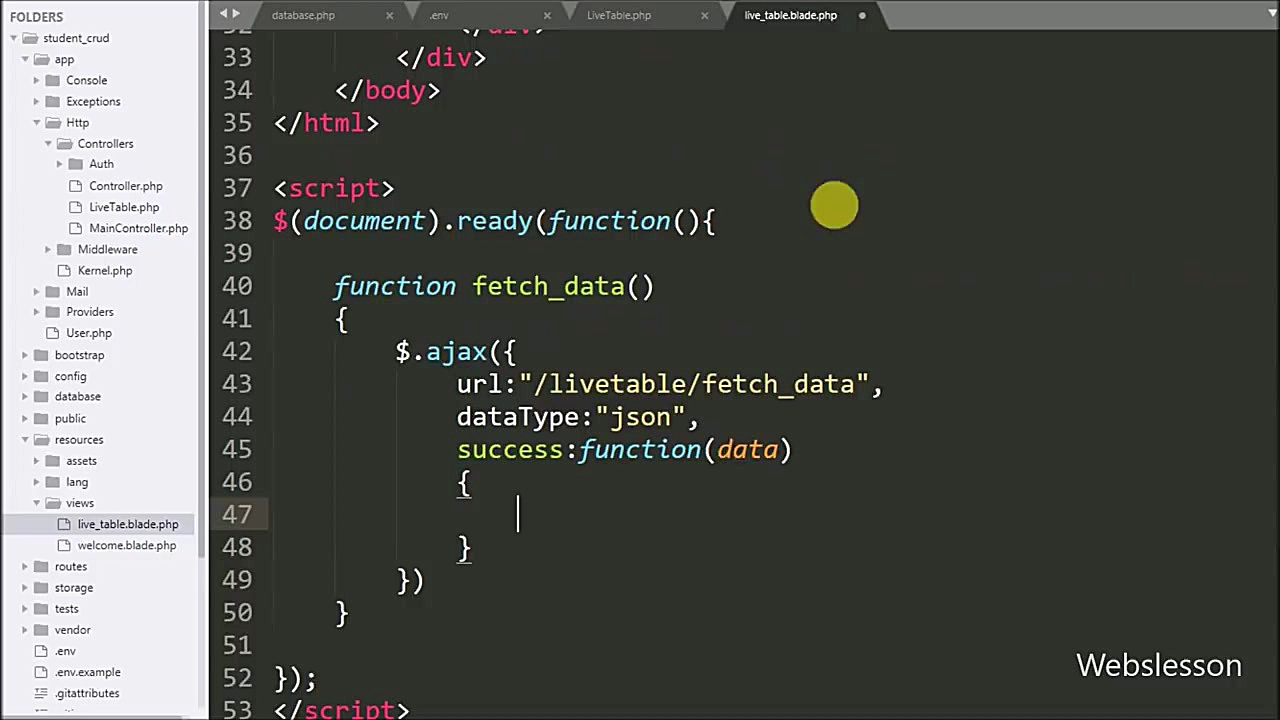Close the database.php tab
This screenshot has width=1280, height=720.
click(x=390, y=15)
